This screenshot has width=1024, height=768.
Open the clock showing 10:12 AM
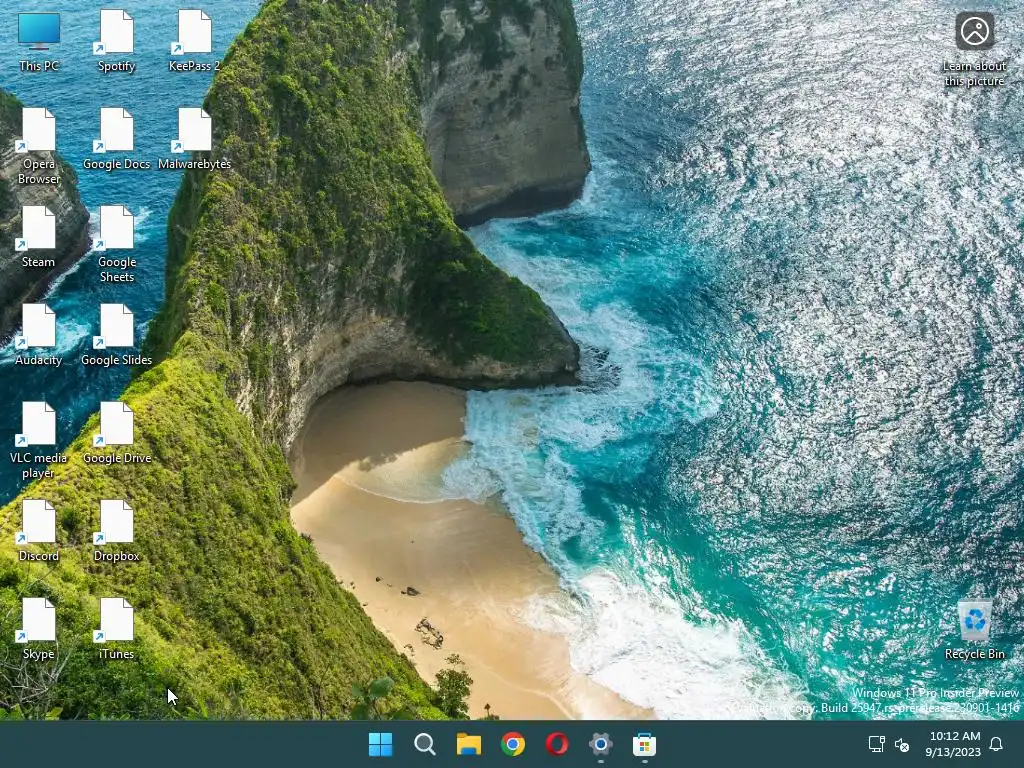pos(953,744)
